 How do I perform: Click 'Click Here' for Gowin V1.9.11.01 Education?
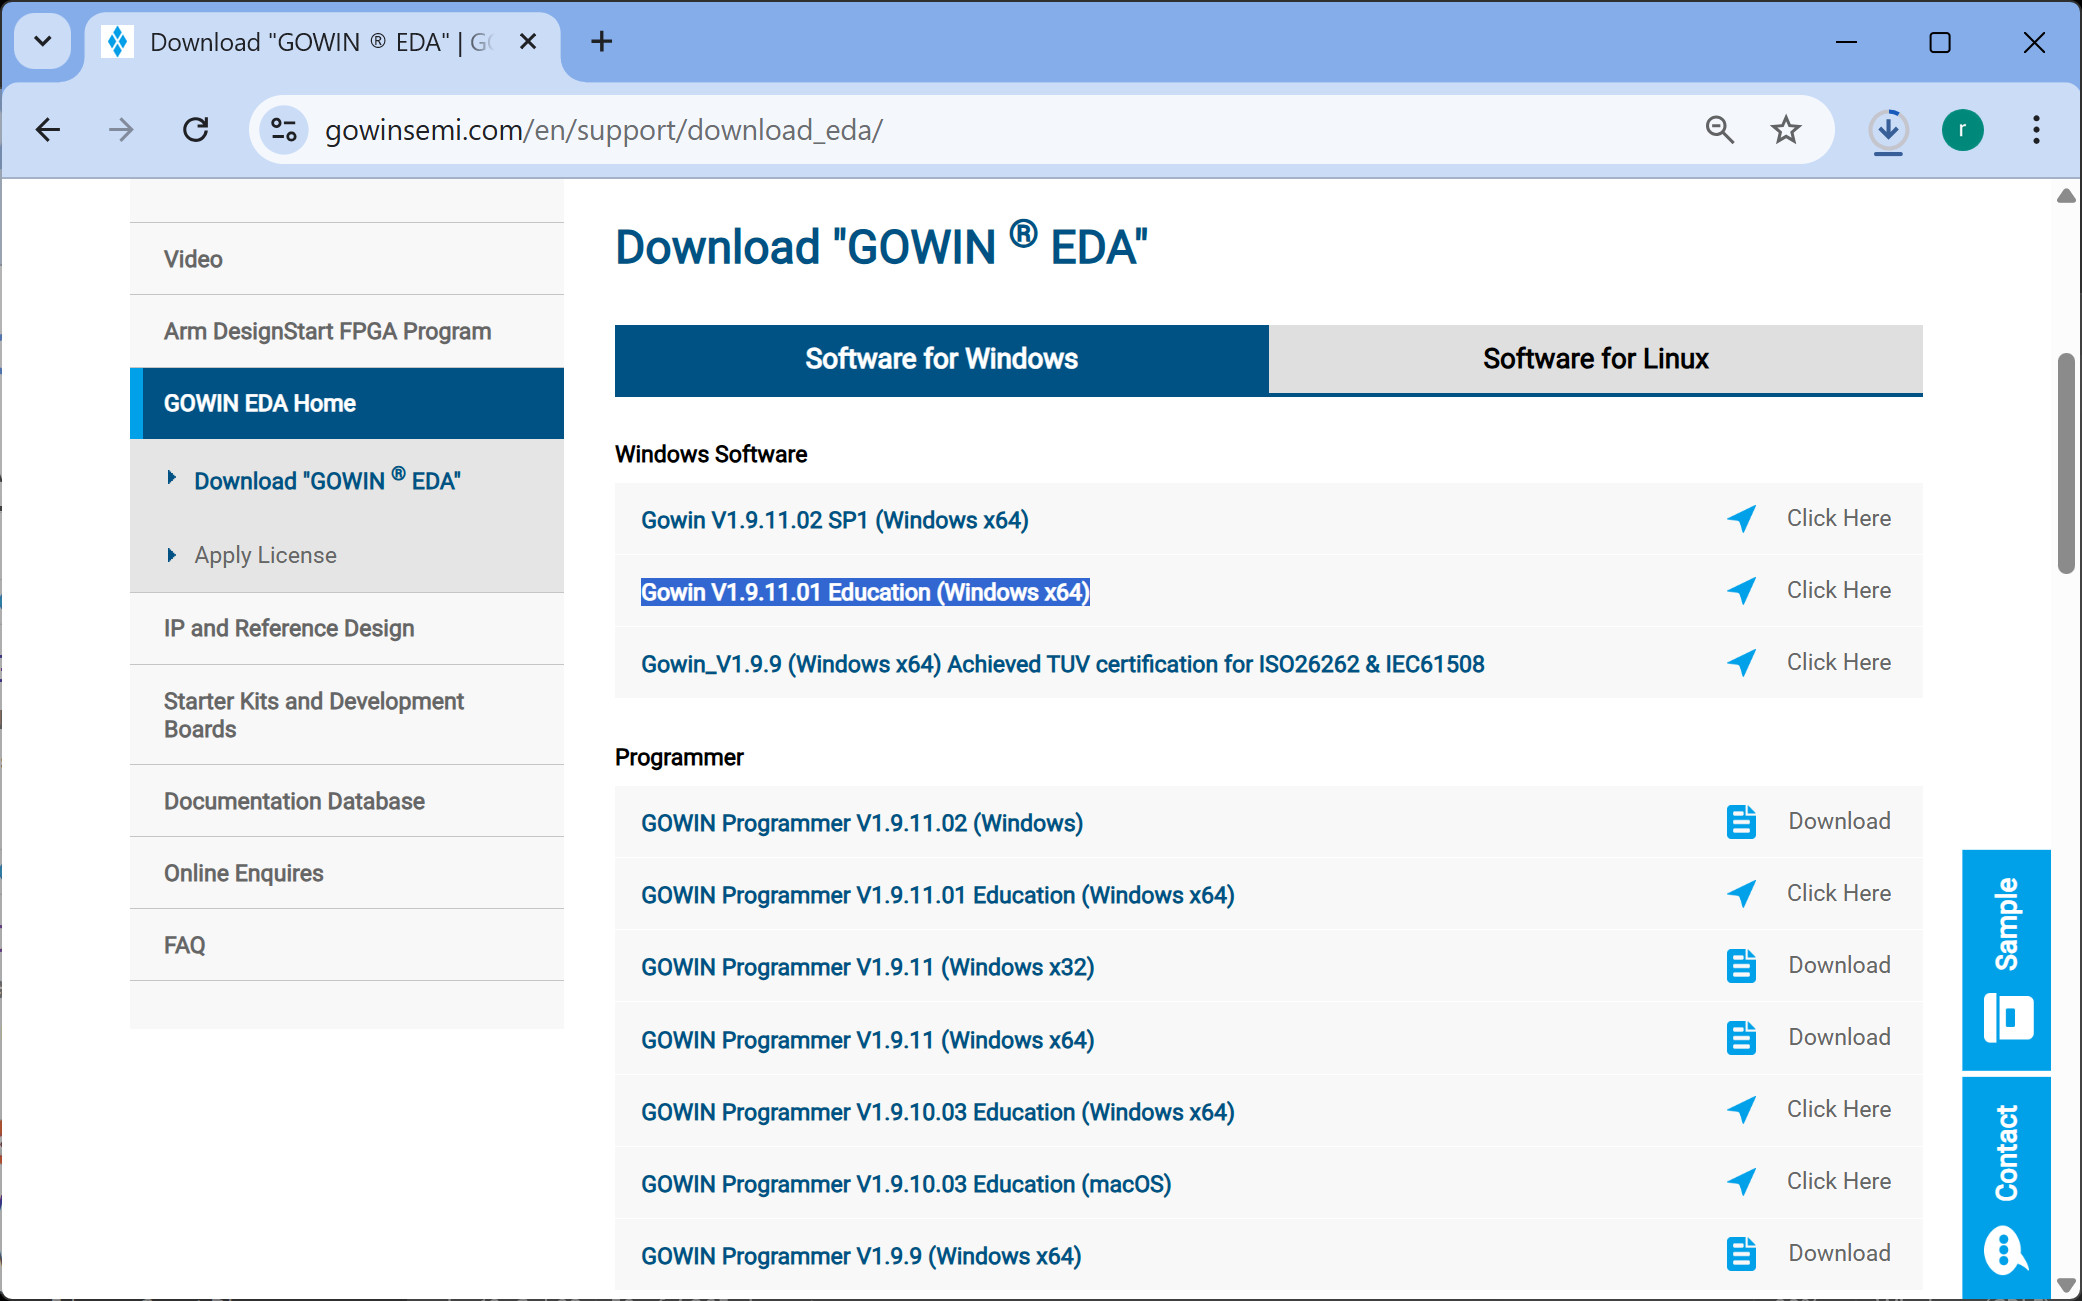pyautogui.click(x=1838, y=590)
